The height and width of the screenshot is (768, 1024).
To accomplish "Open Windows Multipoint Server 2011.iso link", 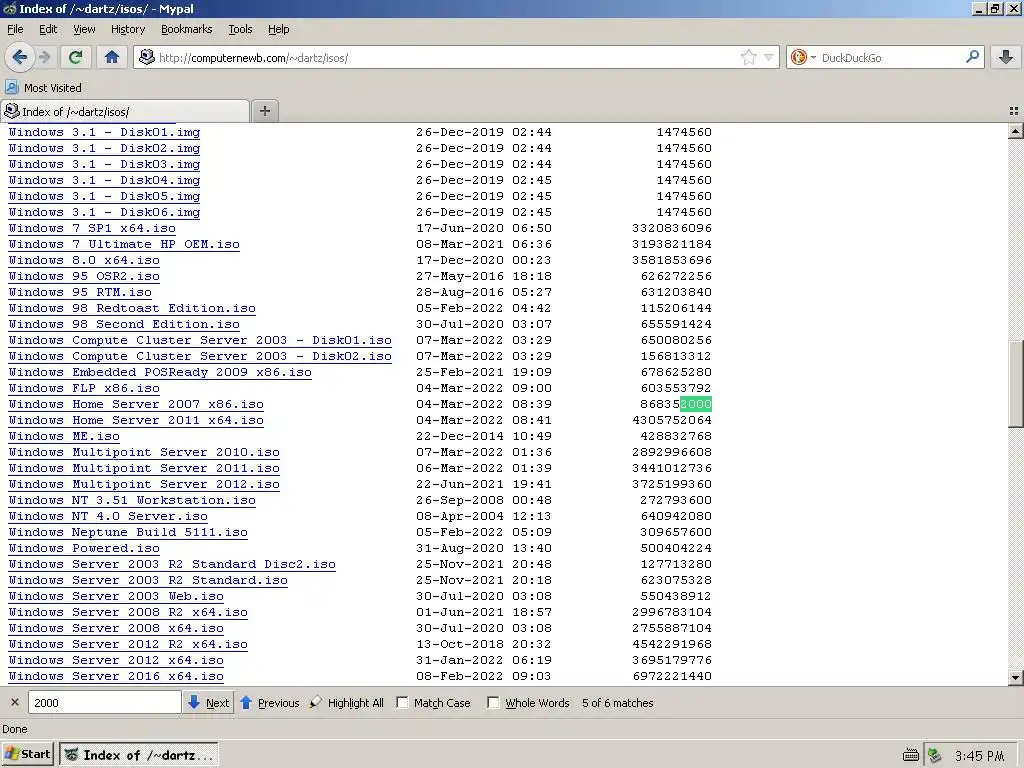I will pos(144,468).
